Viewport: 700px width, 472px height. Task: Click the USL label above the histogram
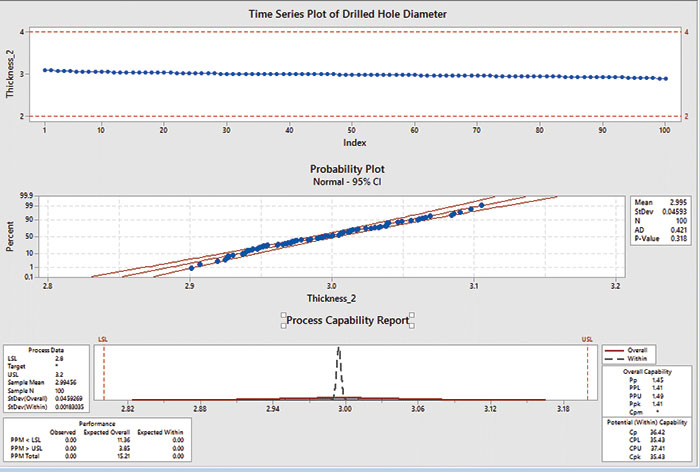click(x=587, y=339)
